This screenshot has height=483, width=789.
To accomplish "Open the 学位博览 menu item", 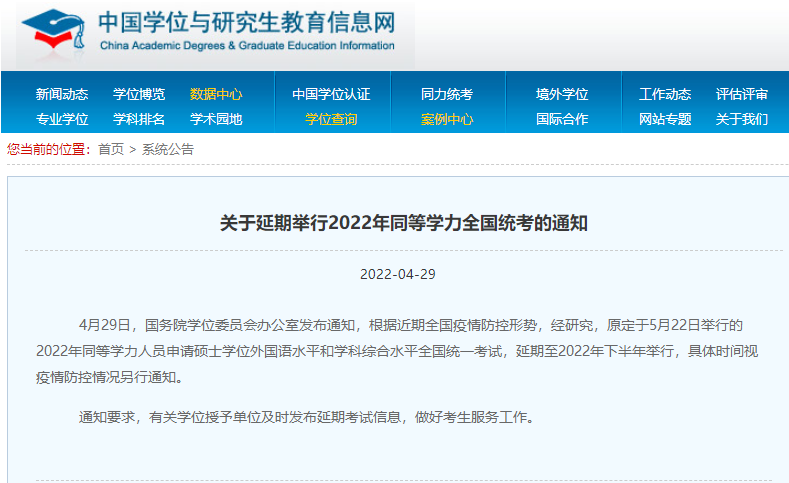I will (x=139, y=95).
